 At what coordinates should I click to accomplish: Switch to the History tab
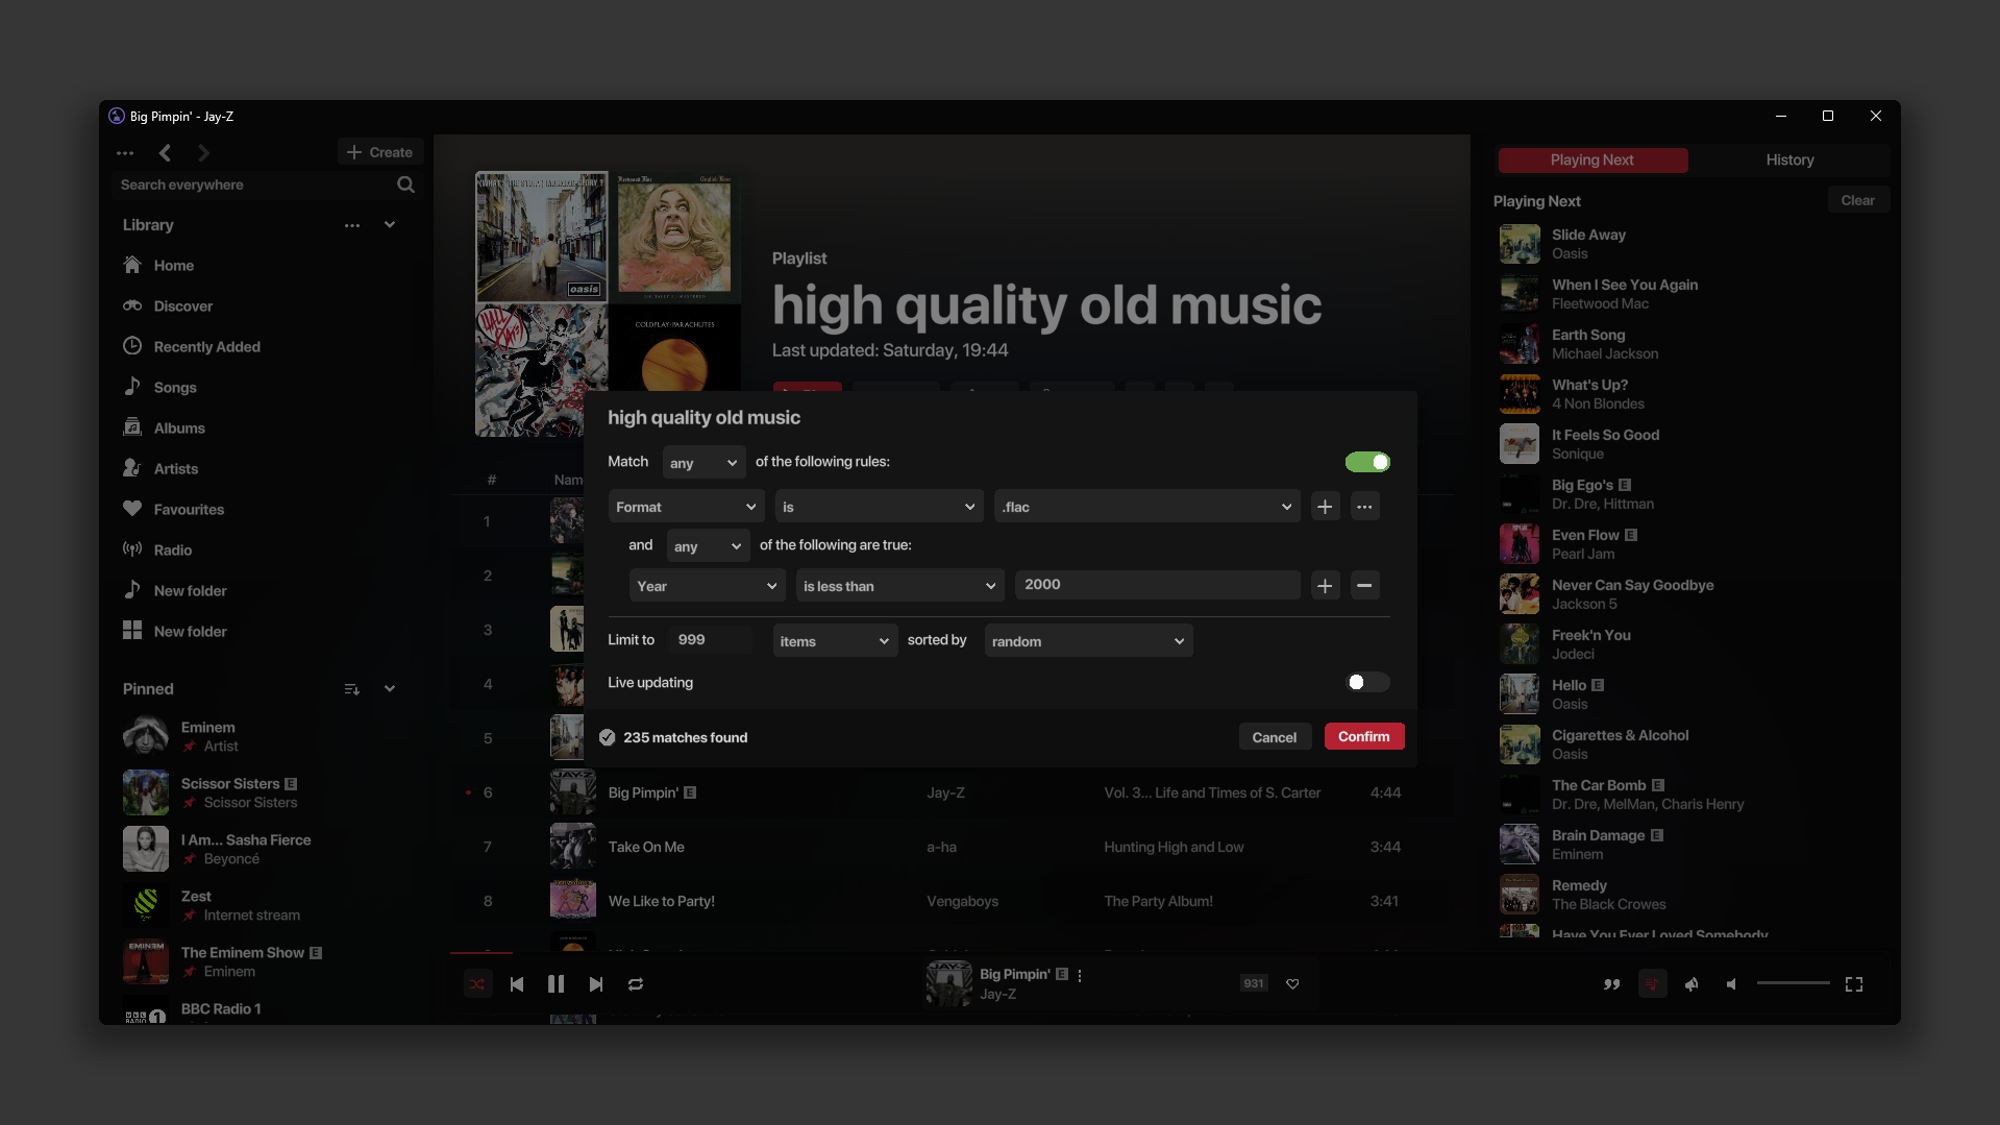[x=1789, y=160]
